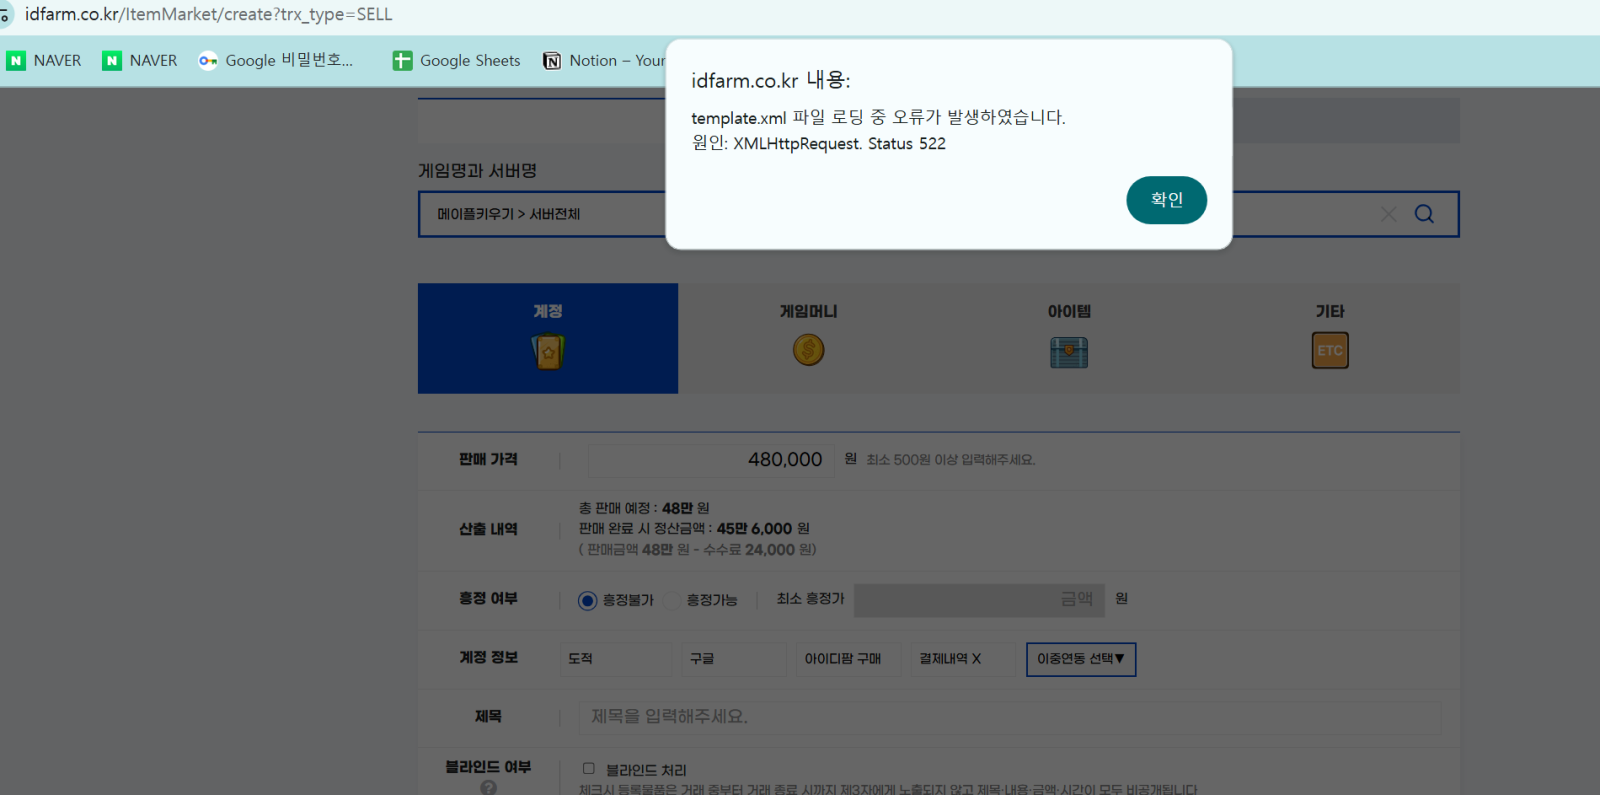Open Google Sheets bookmark
Image resolution: width=1600 pixels, height=795 pixels.
point(457,61)
